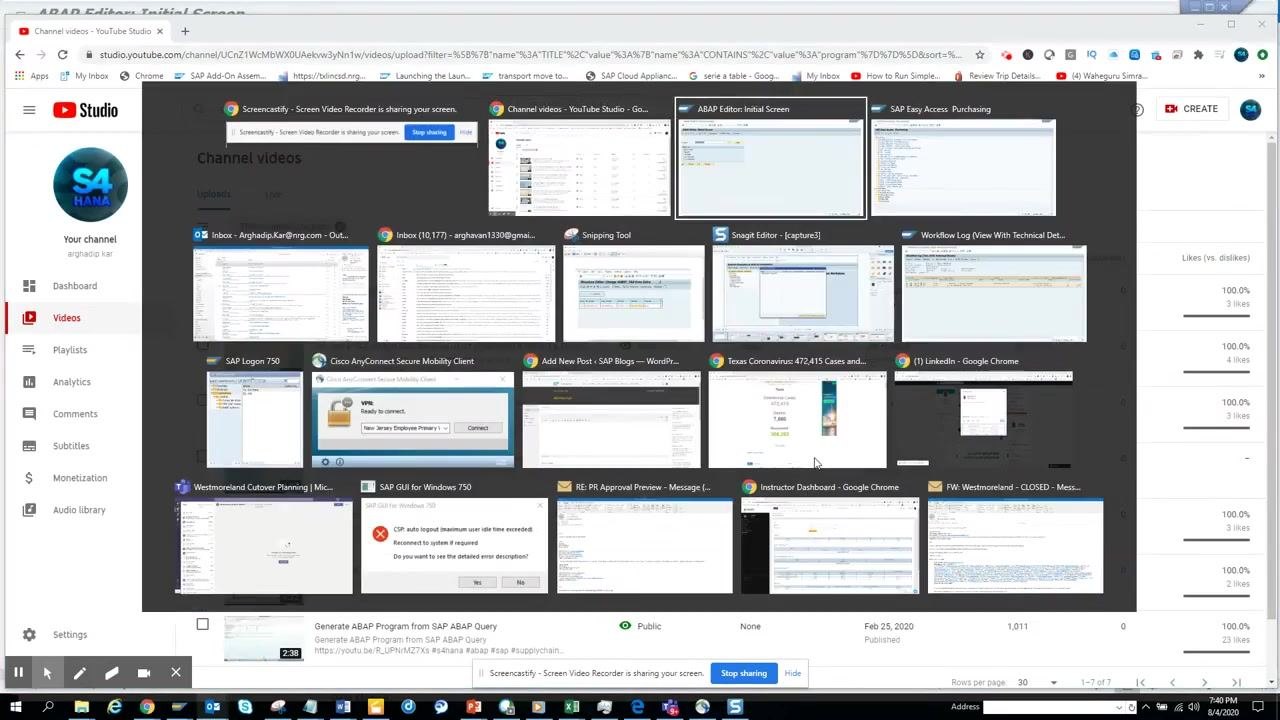Expand the Rows per page dropdown
1280x720 pixels.
[1053, 682]
